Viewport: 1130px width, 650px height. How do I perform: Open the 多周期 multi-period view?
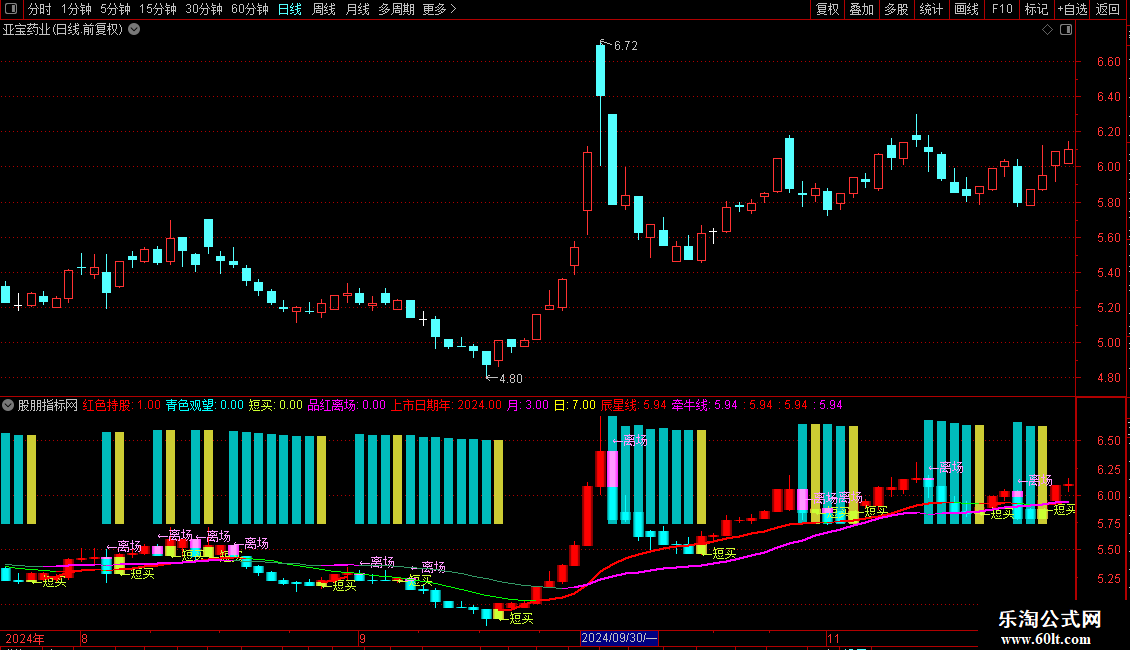(396, 9)
